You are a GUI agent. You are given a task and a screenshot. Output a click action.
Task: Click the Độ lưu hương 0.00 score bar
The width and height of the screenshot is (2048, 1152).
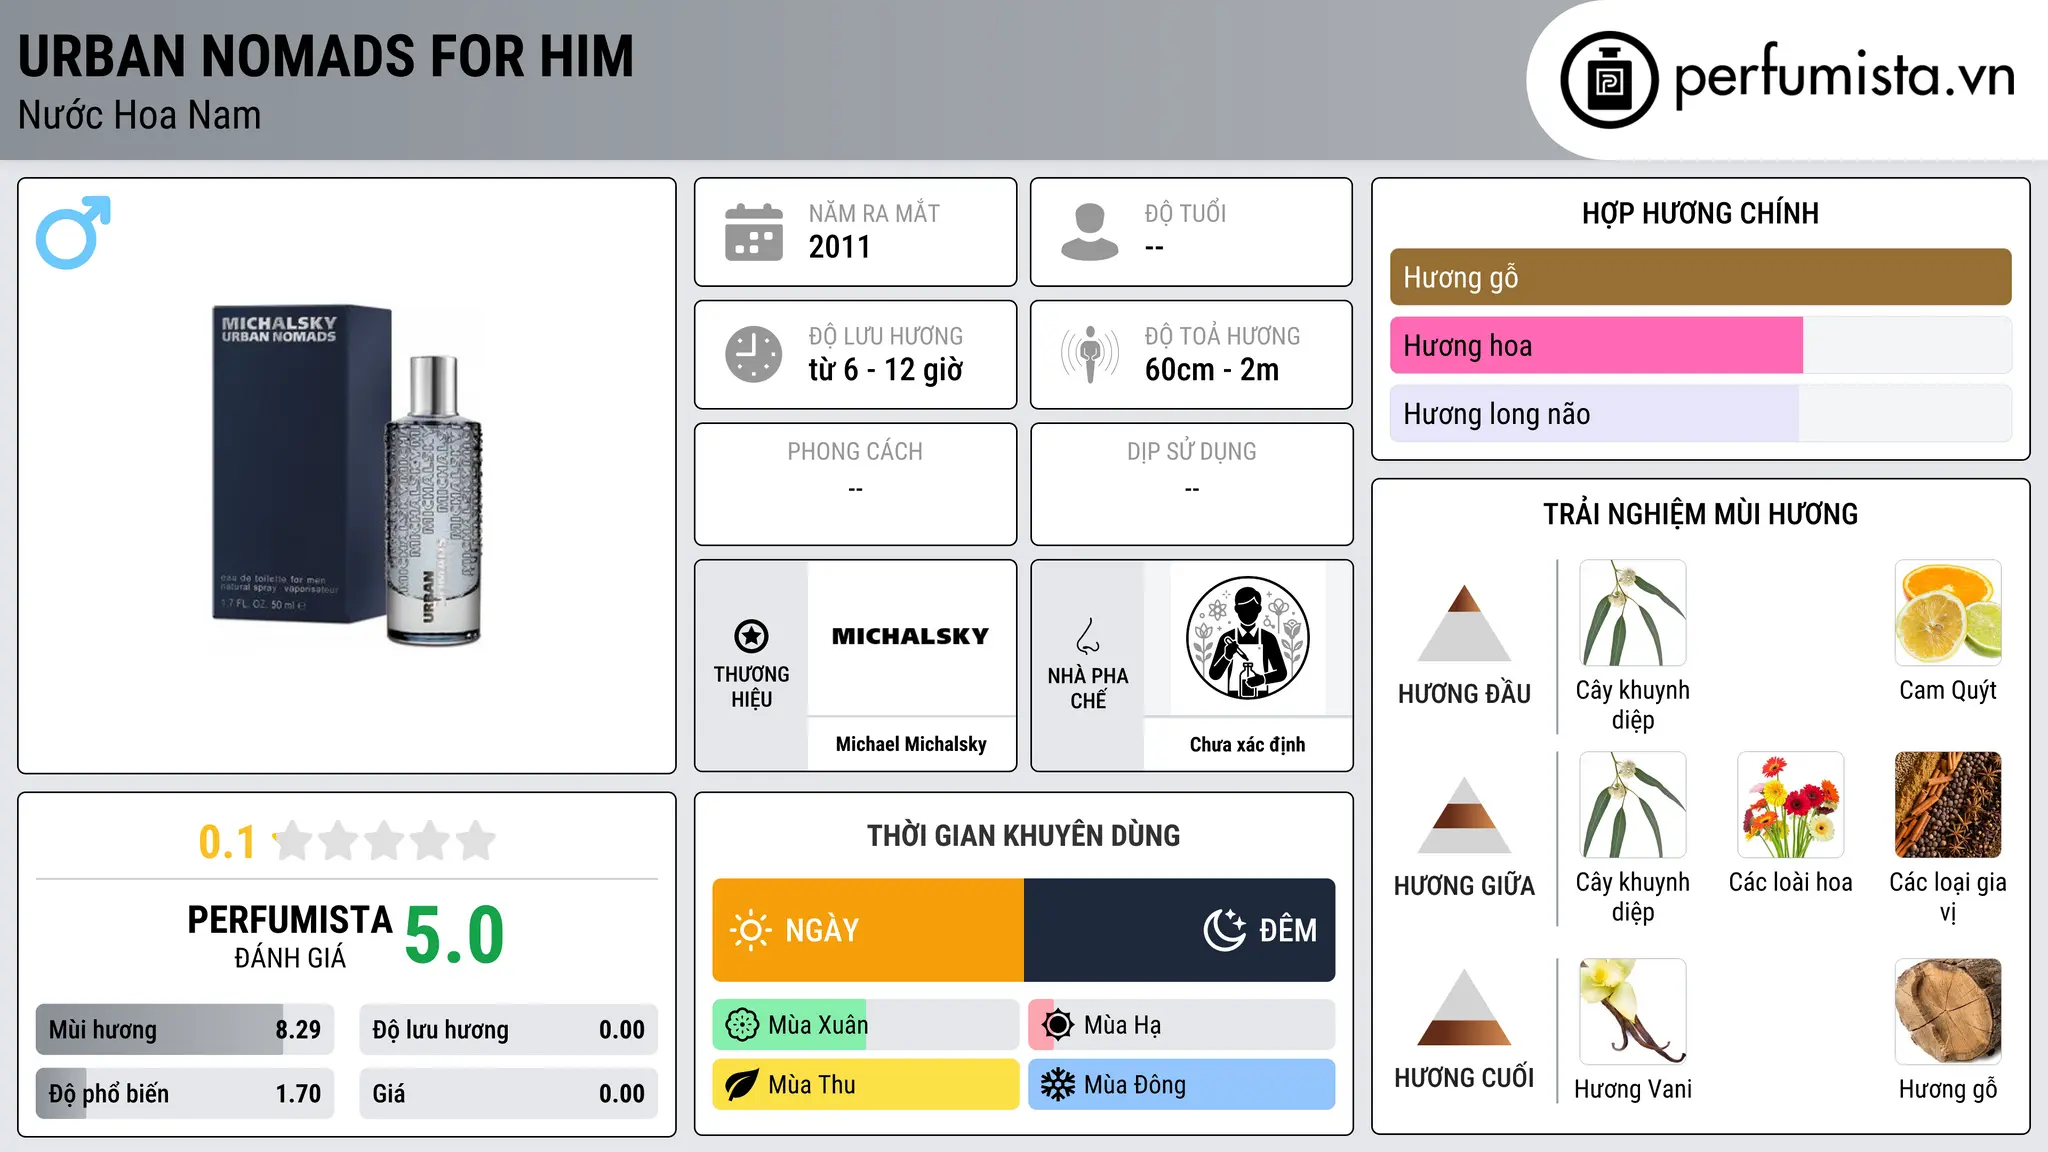[x=509, y=1030]
